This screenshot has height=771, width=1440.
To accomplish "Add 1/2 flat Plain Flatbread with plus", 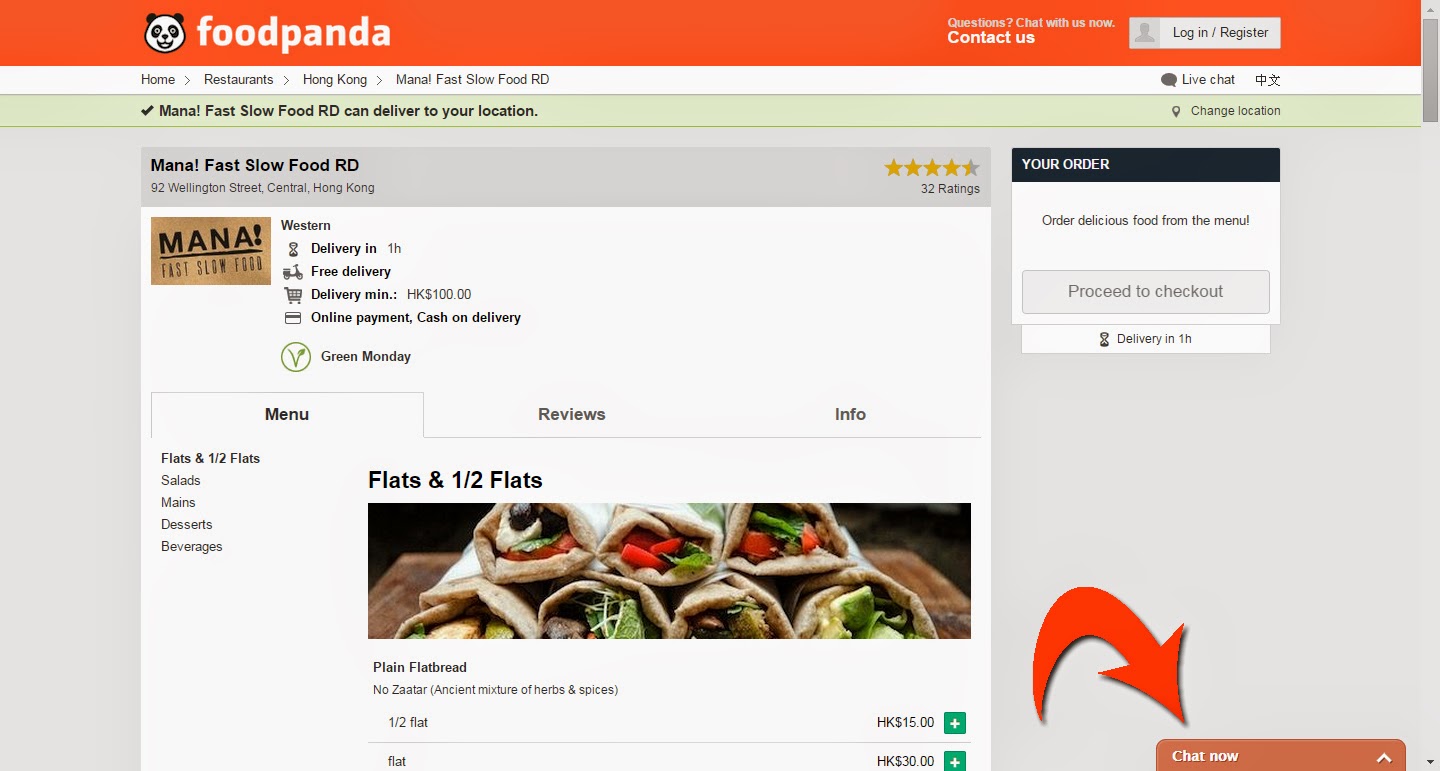I will pos(955,723).
